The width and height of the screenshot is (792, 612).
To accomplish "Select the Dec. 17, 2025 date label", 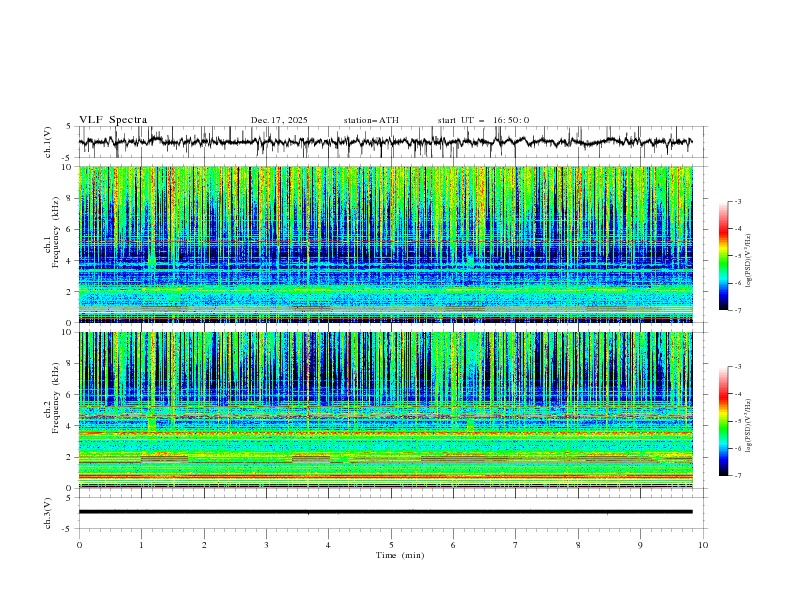I will tap(279, 120).
